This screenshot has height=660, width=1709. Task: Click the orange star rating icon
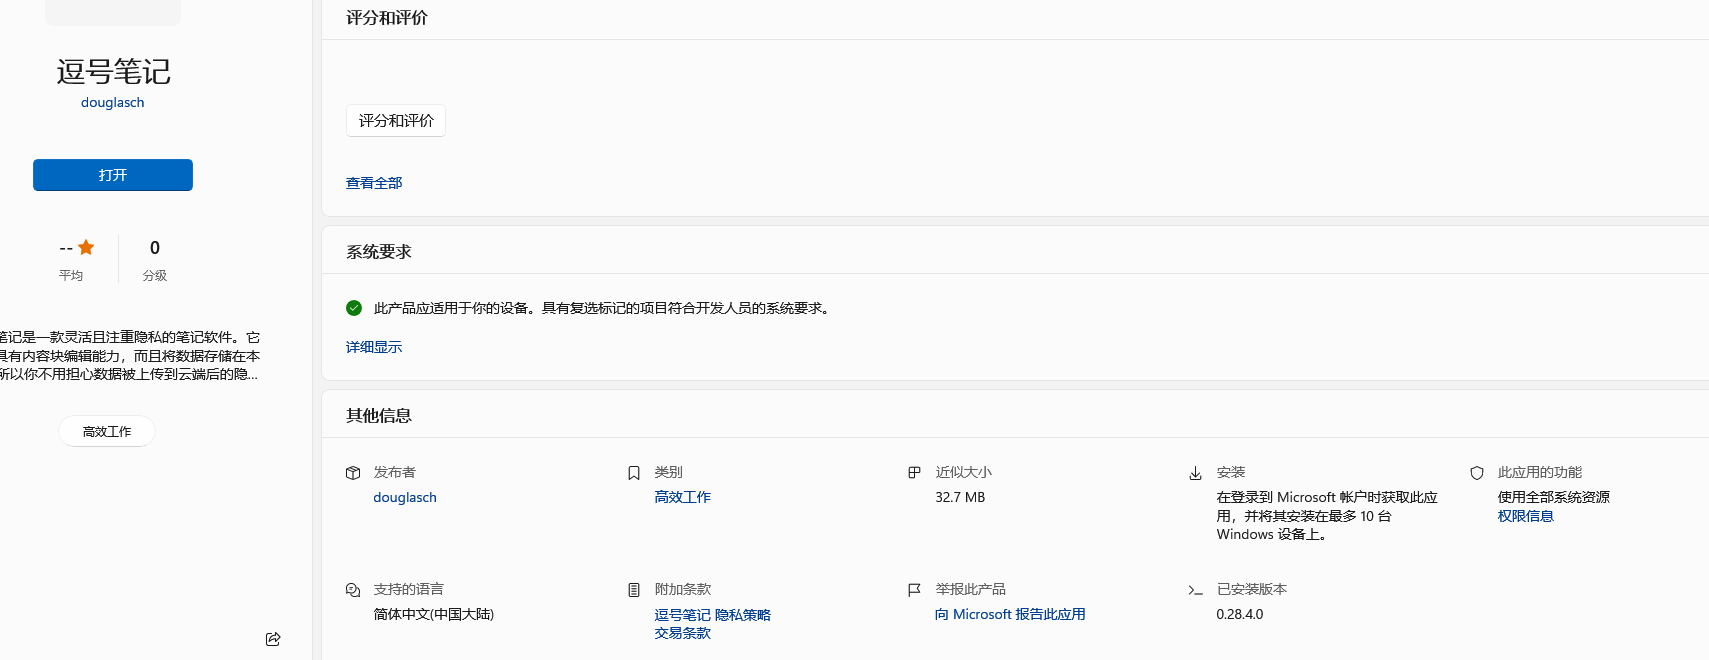click(86, 247)
